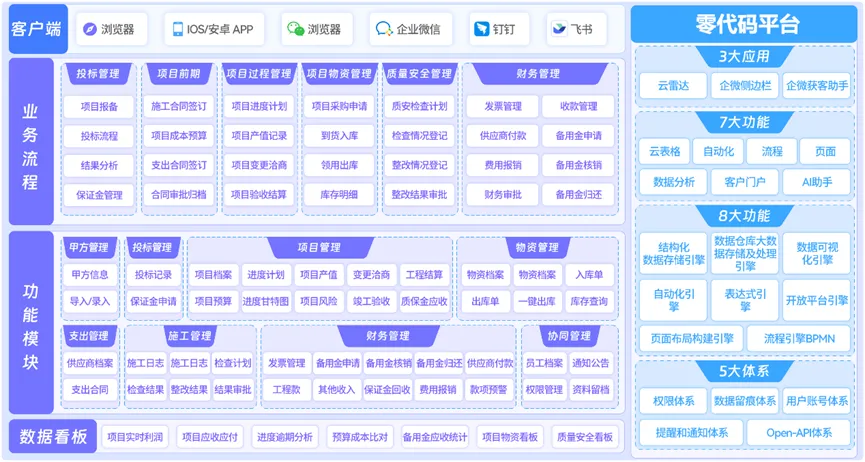Click the Feishu (飞书) icon

(559, 29)
